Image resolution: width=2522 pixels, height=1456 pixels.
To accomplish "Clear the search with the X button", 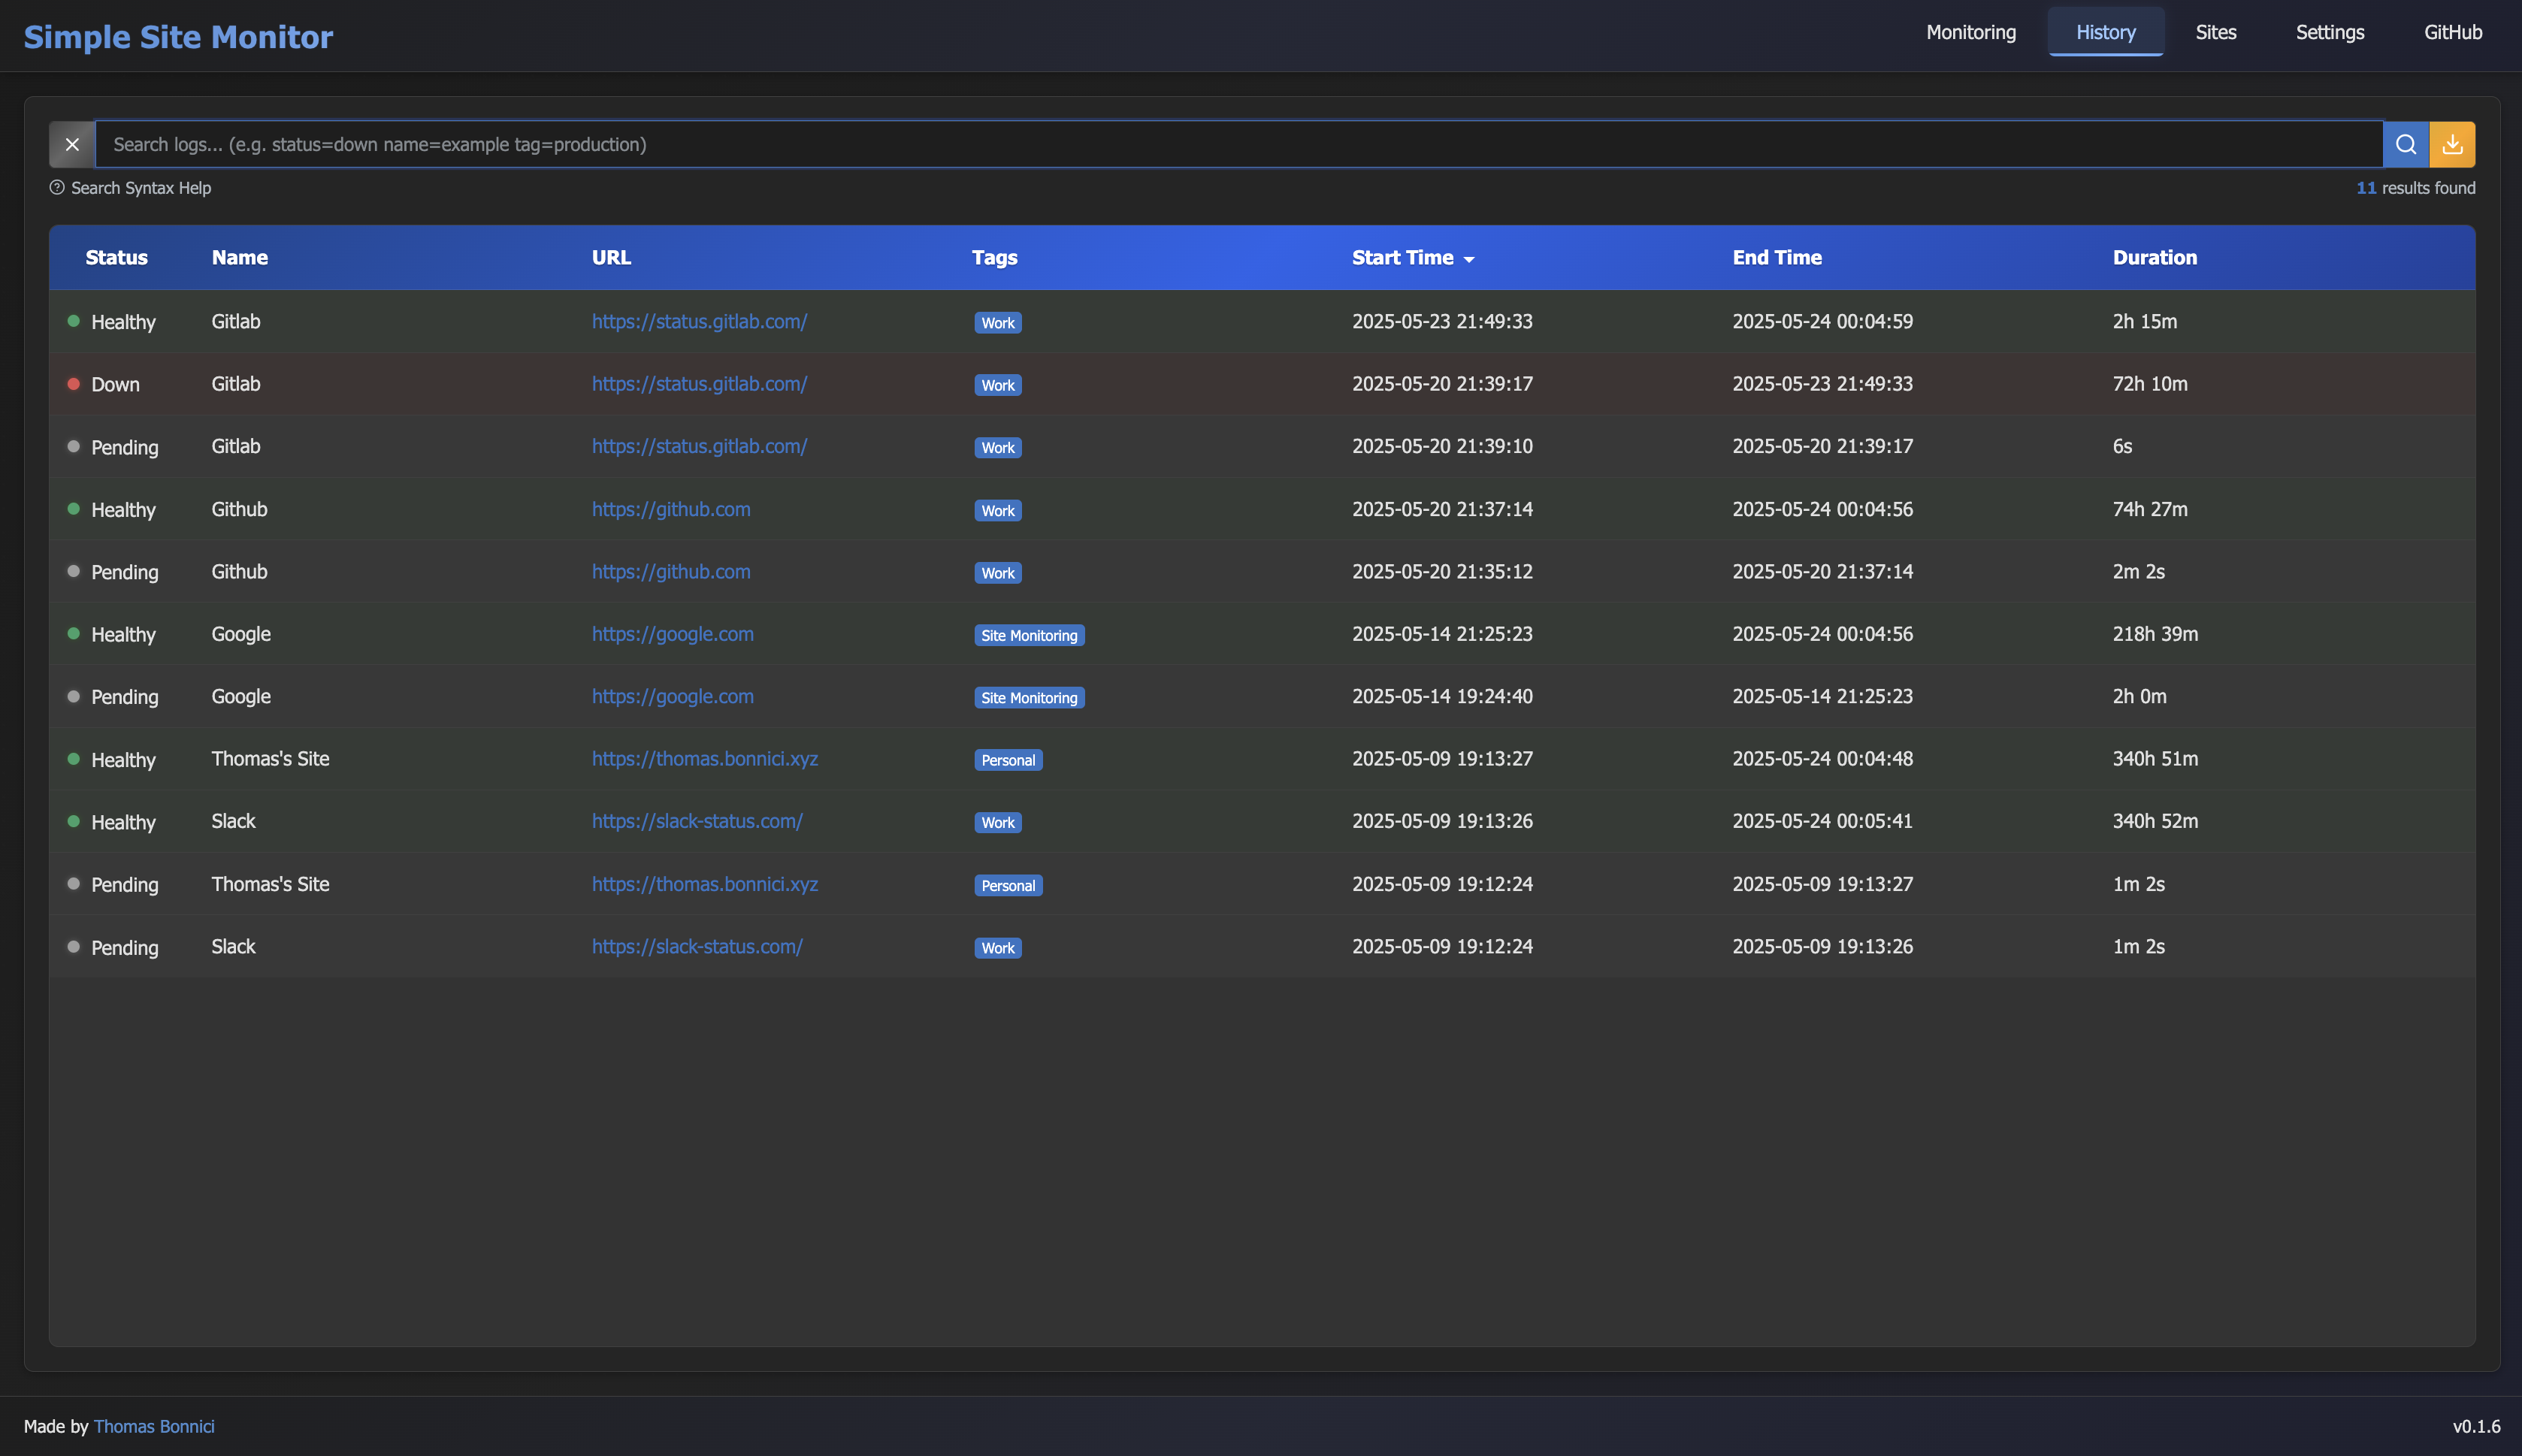I will coord(72,145).
